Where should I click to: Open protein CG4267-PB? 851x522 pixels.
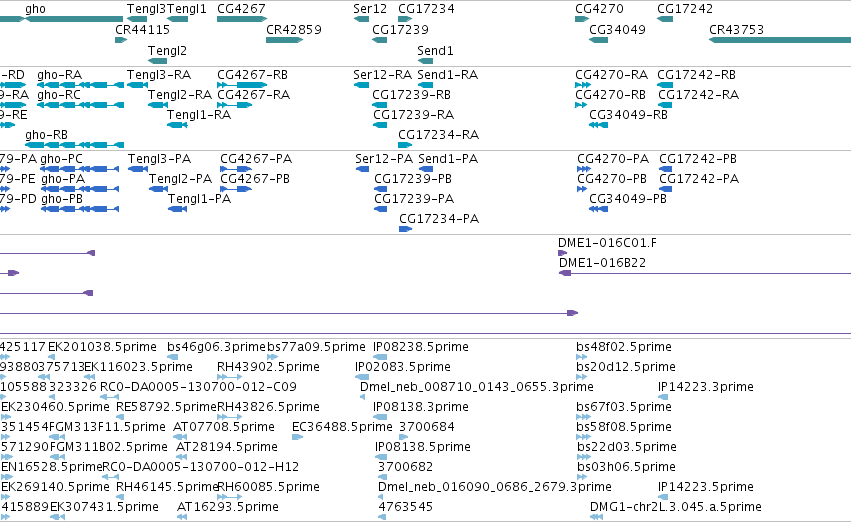(x=255, y=179)
